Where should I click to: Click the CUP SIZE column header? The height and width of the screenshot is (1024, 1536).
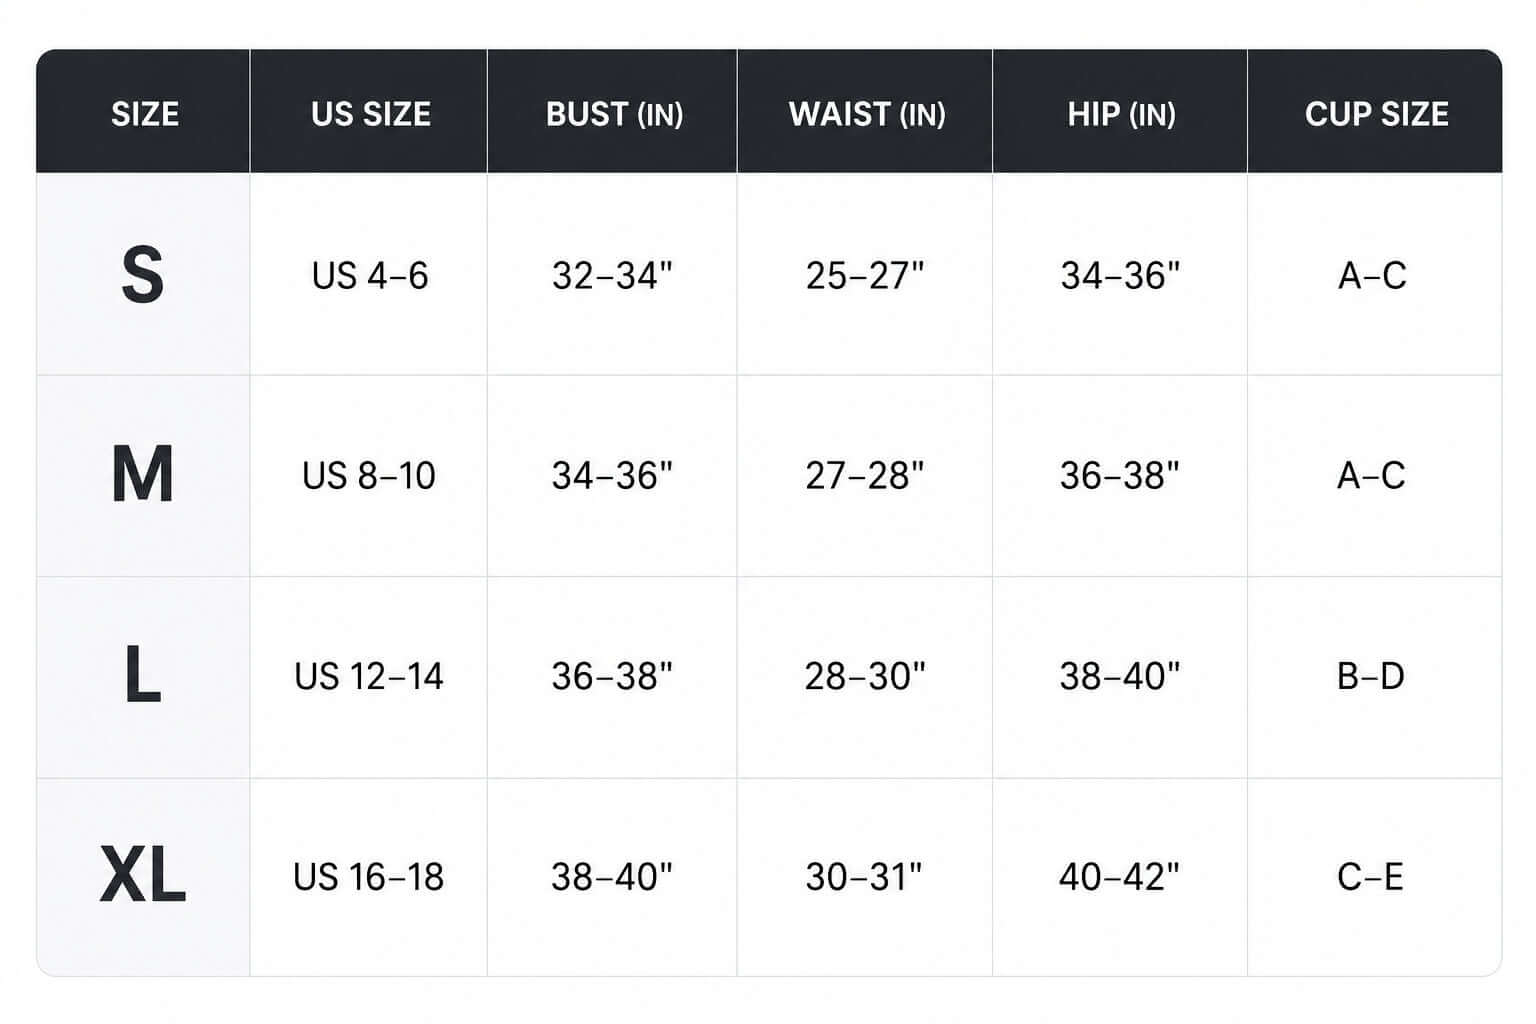(x=1376, y=112)
